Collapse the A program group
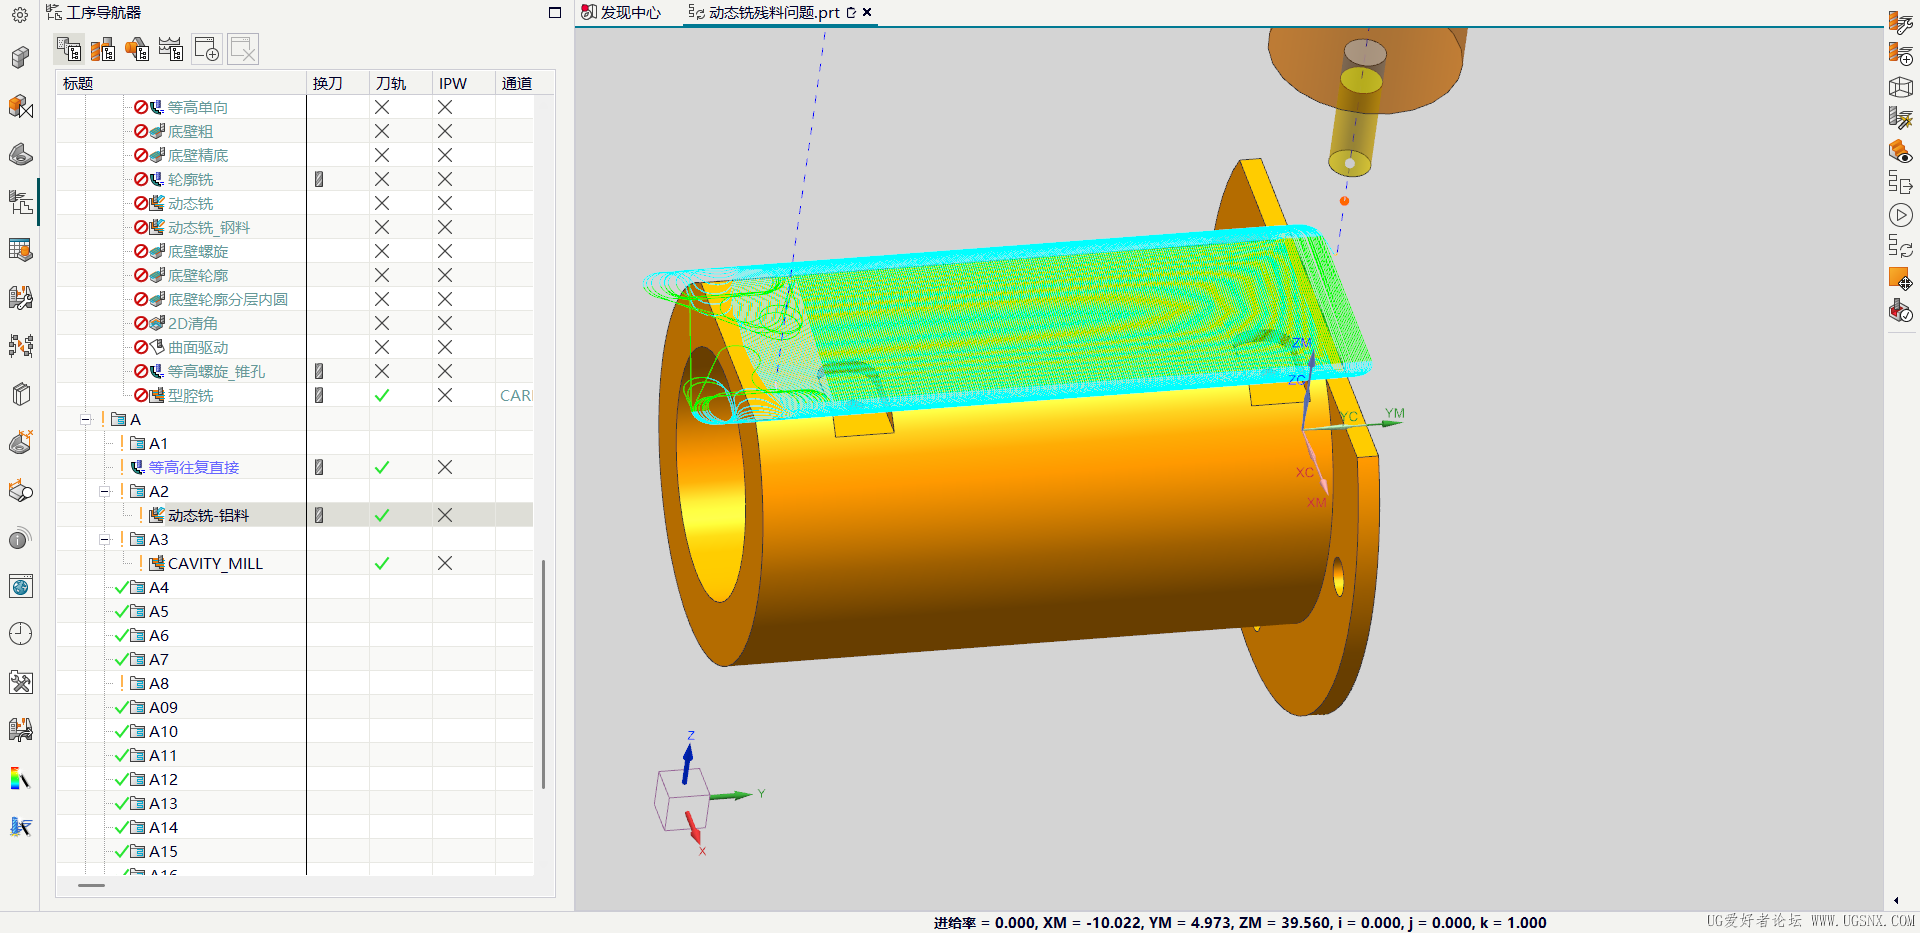1920x933 pixels. pyautogui.click(x=86, y=420)
